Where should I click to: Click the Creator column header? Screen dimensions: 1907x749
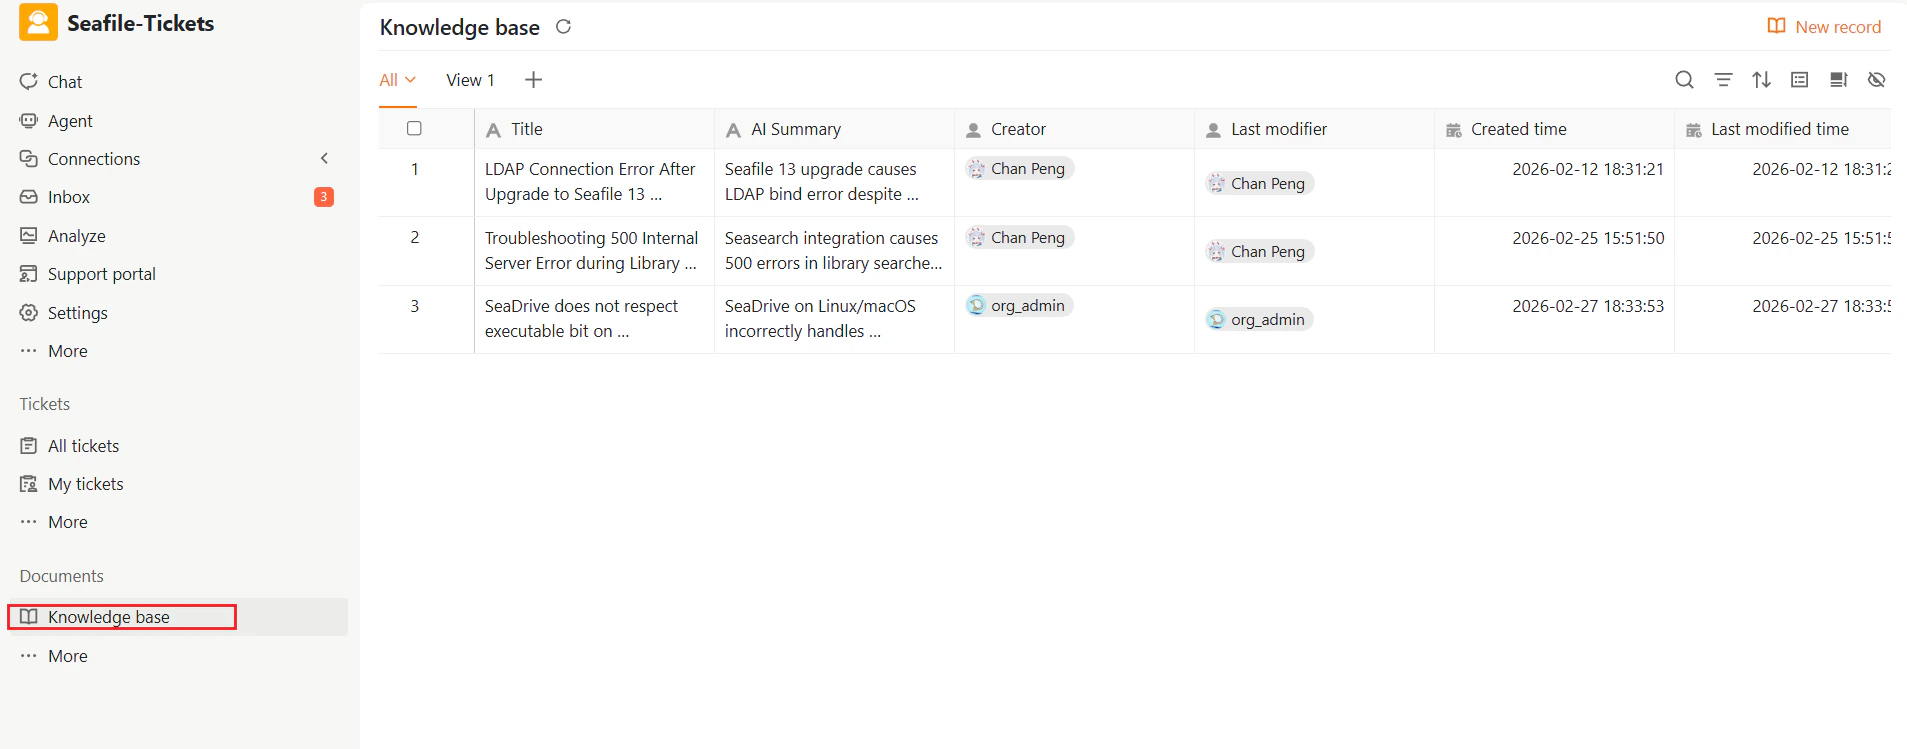1074,129
